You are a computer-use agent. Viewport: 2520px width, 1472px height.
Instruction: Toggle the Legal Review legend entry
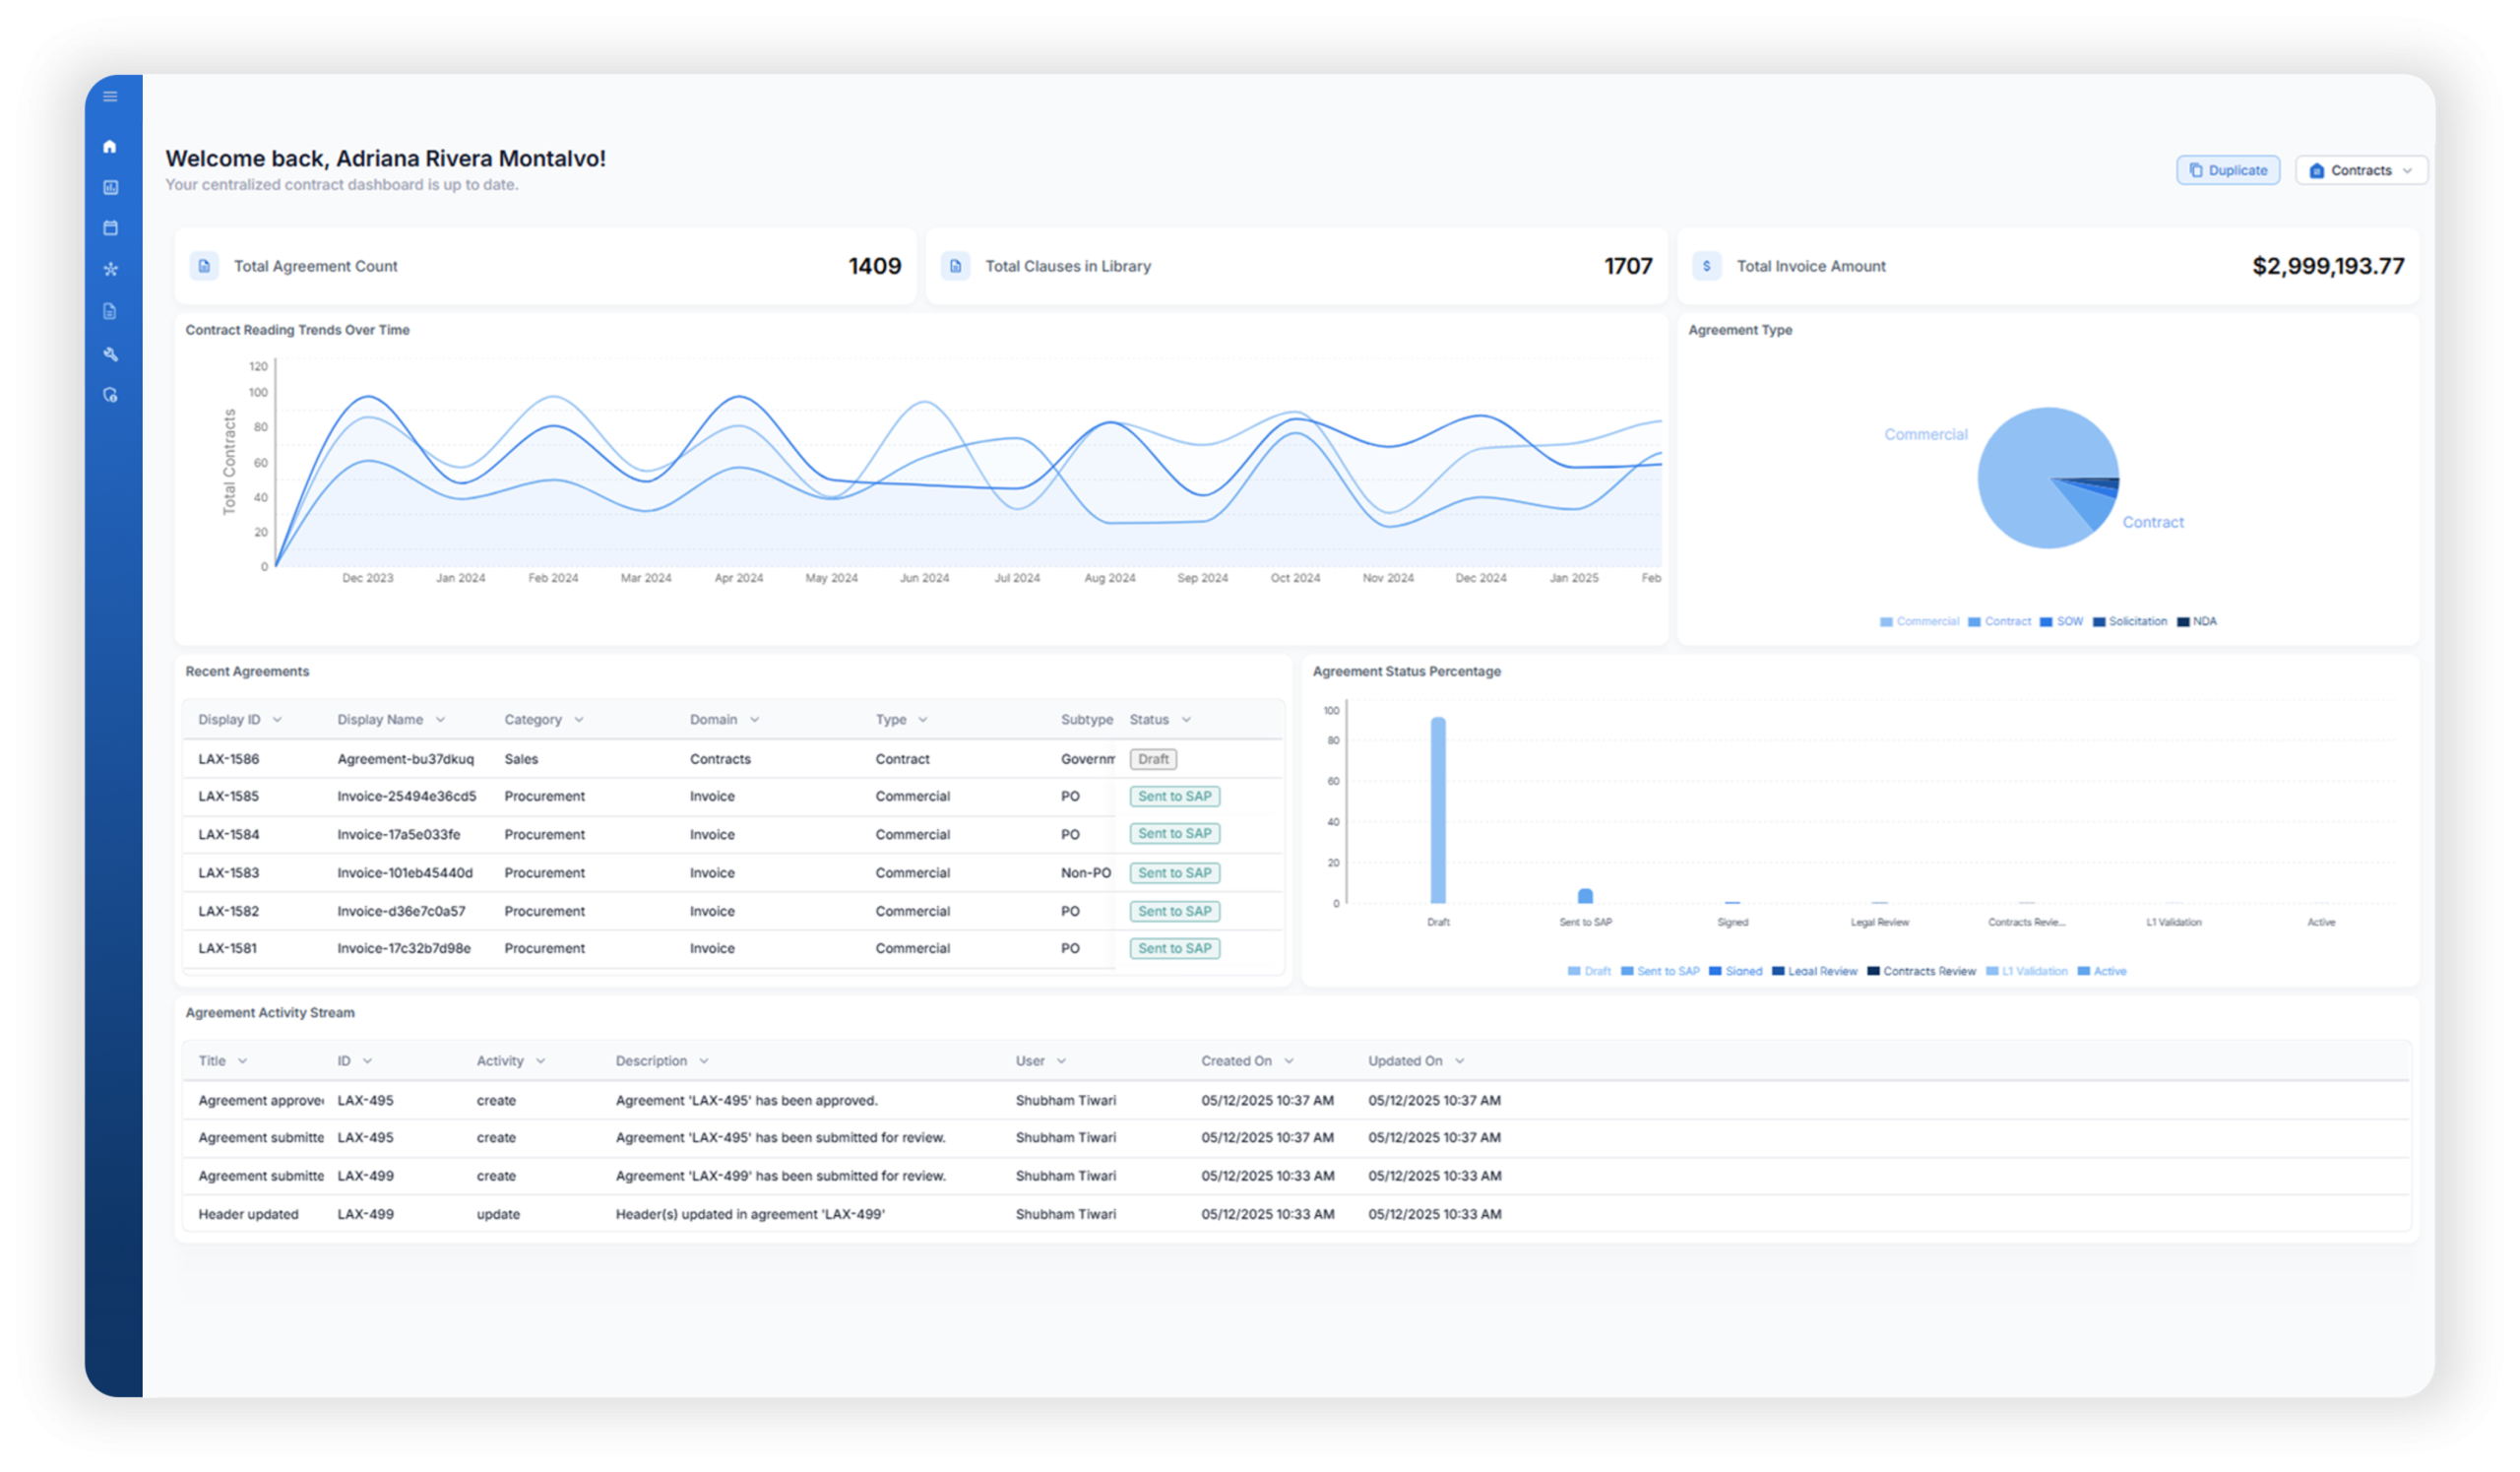tap(1814, 971)
